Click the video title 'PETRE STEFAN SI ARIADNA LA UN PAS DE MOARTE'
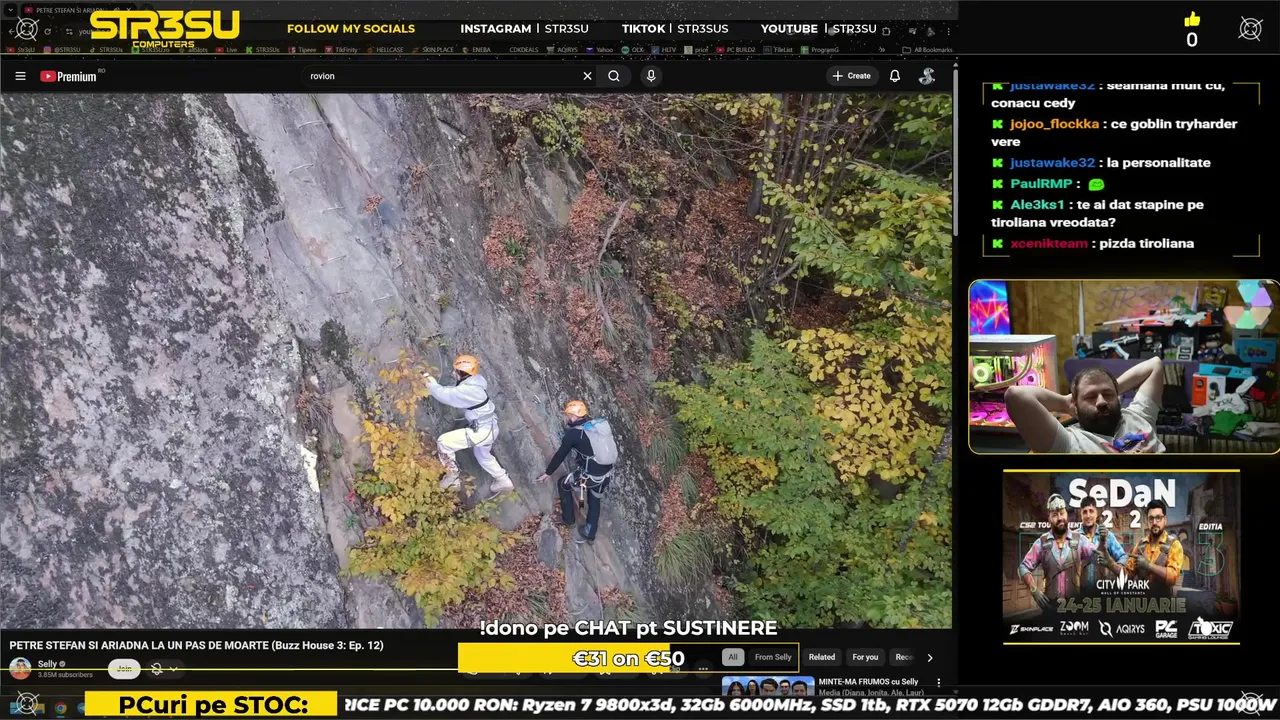This screenshot has width=1280, height=720. (196, 646)
